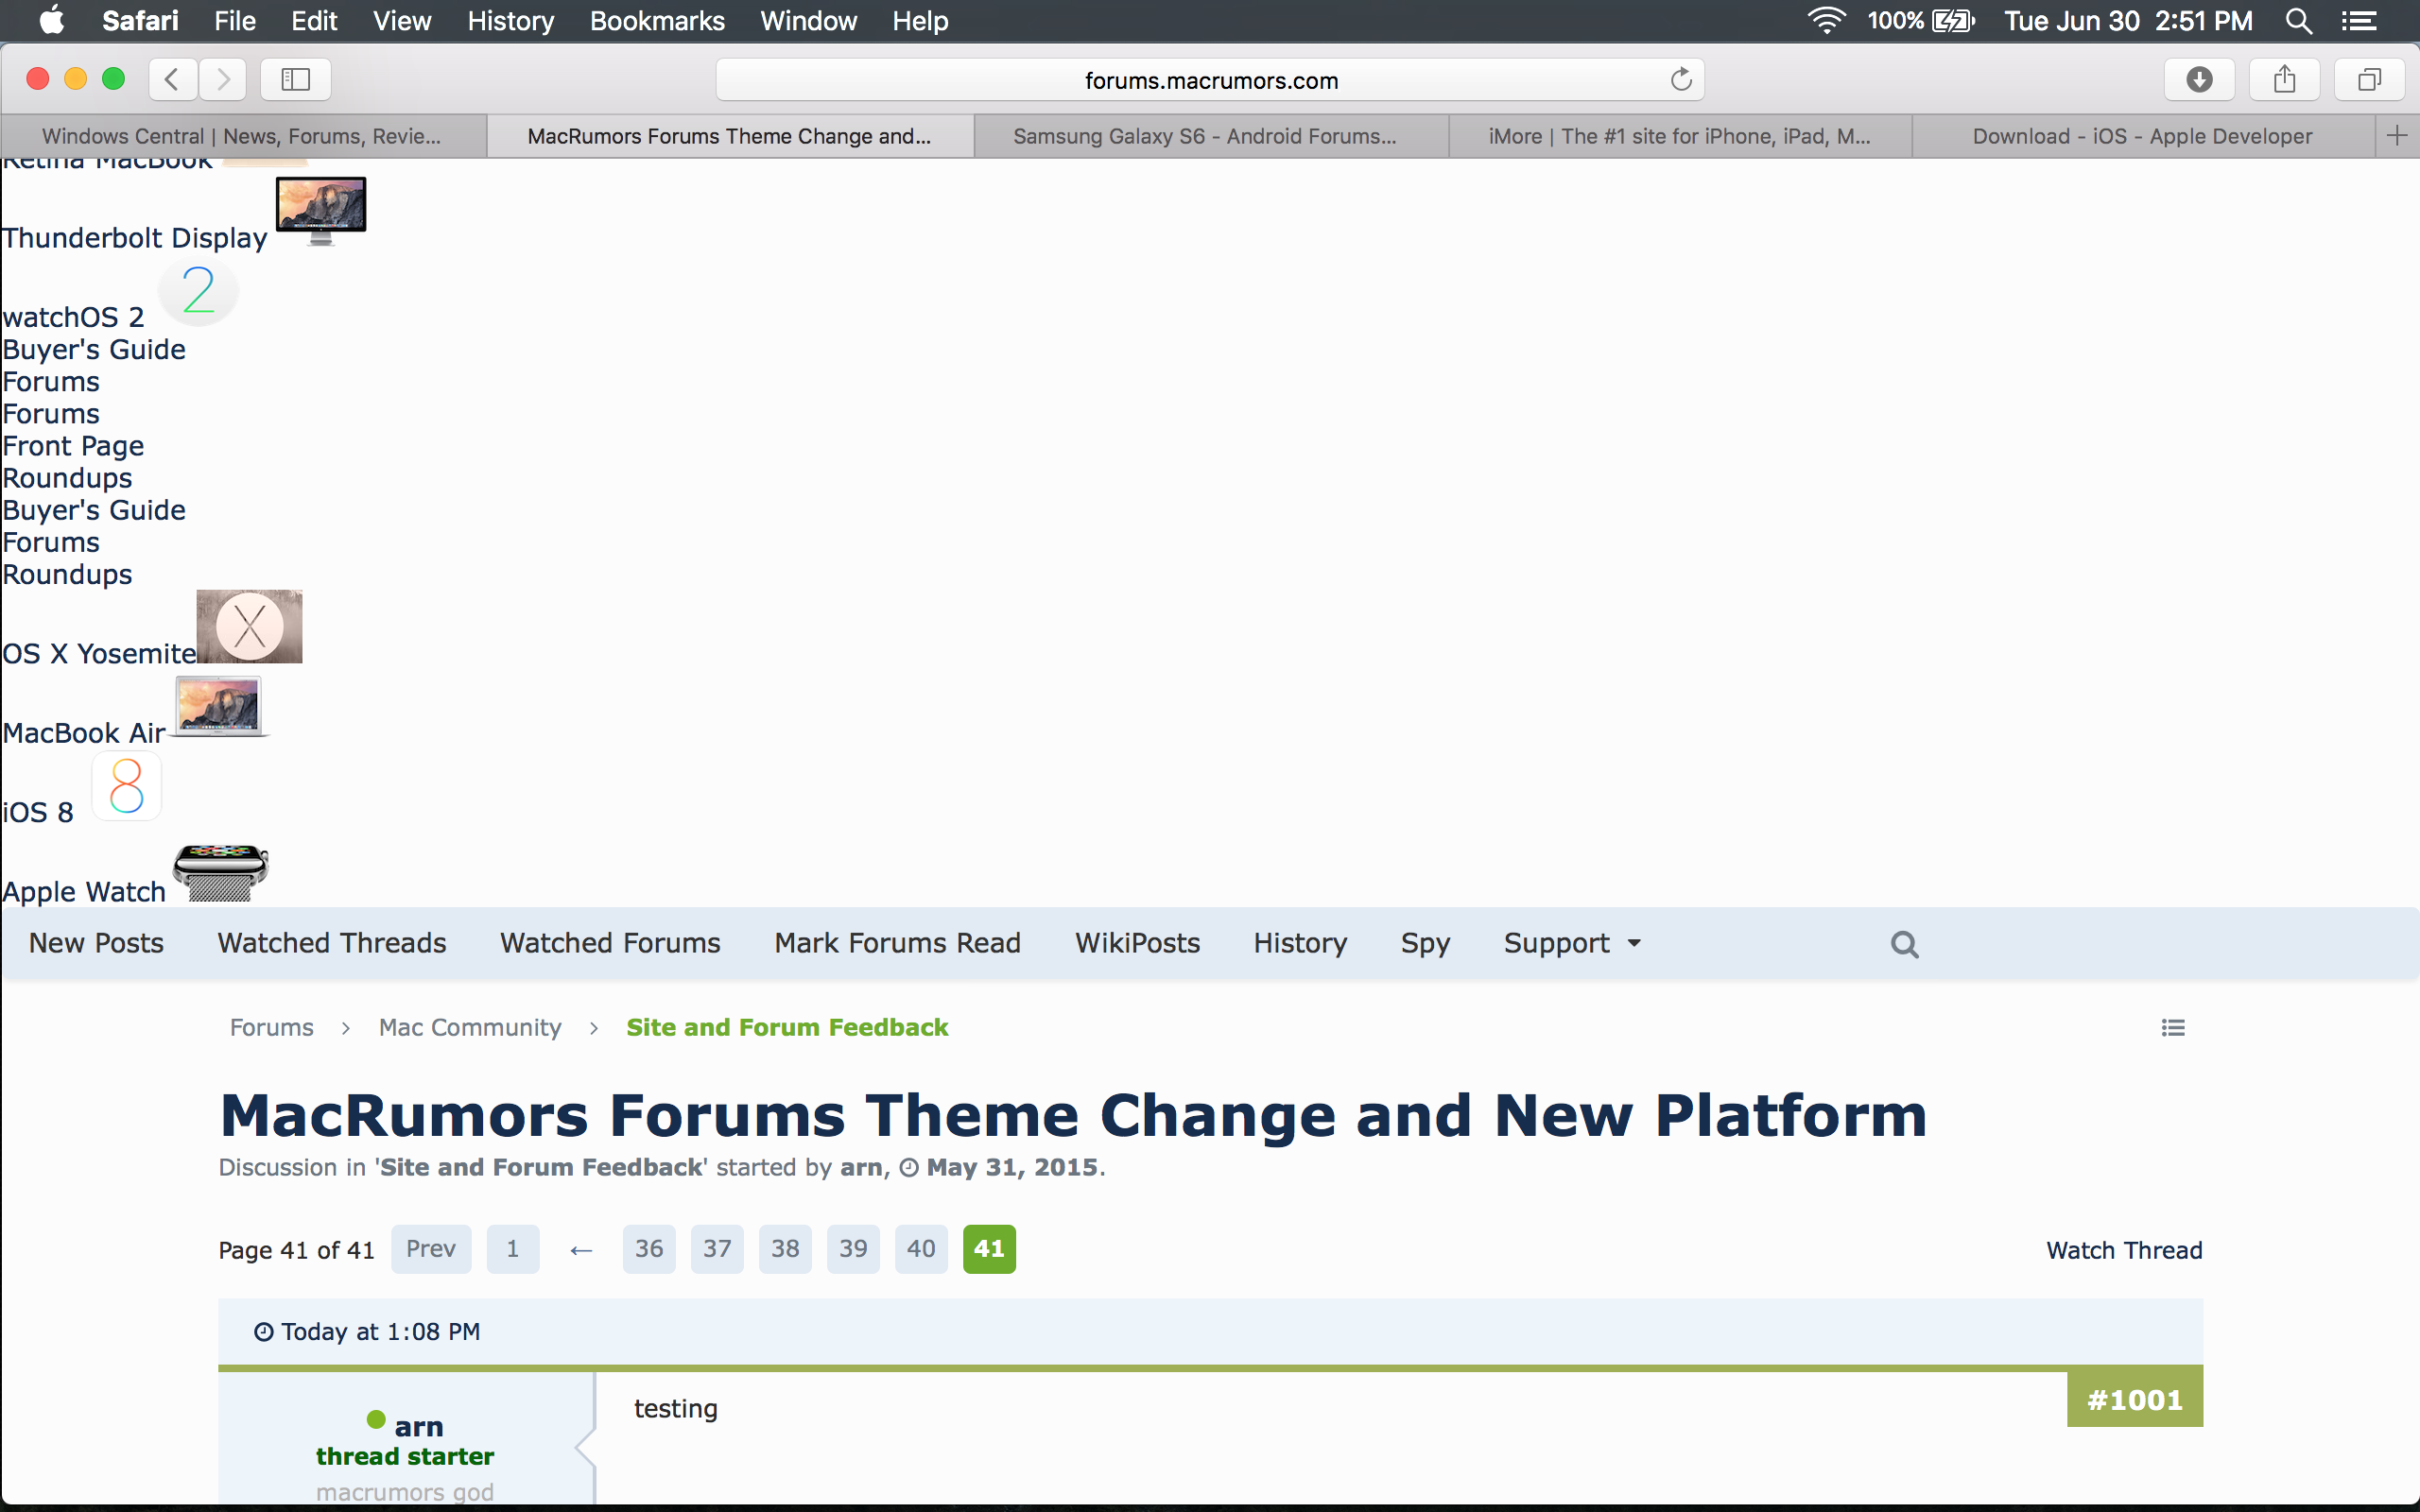Open New Posts
Image resolution: width=2420 pixels, height=1512 pixels.
[96, 943]
